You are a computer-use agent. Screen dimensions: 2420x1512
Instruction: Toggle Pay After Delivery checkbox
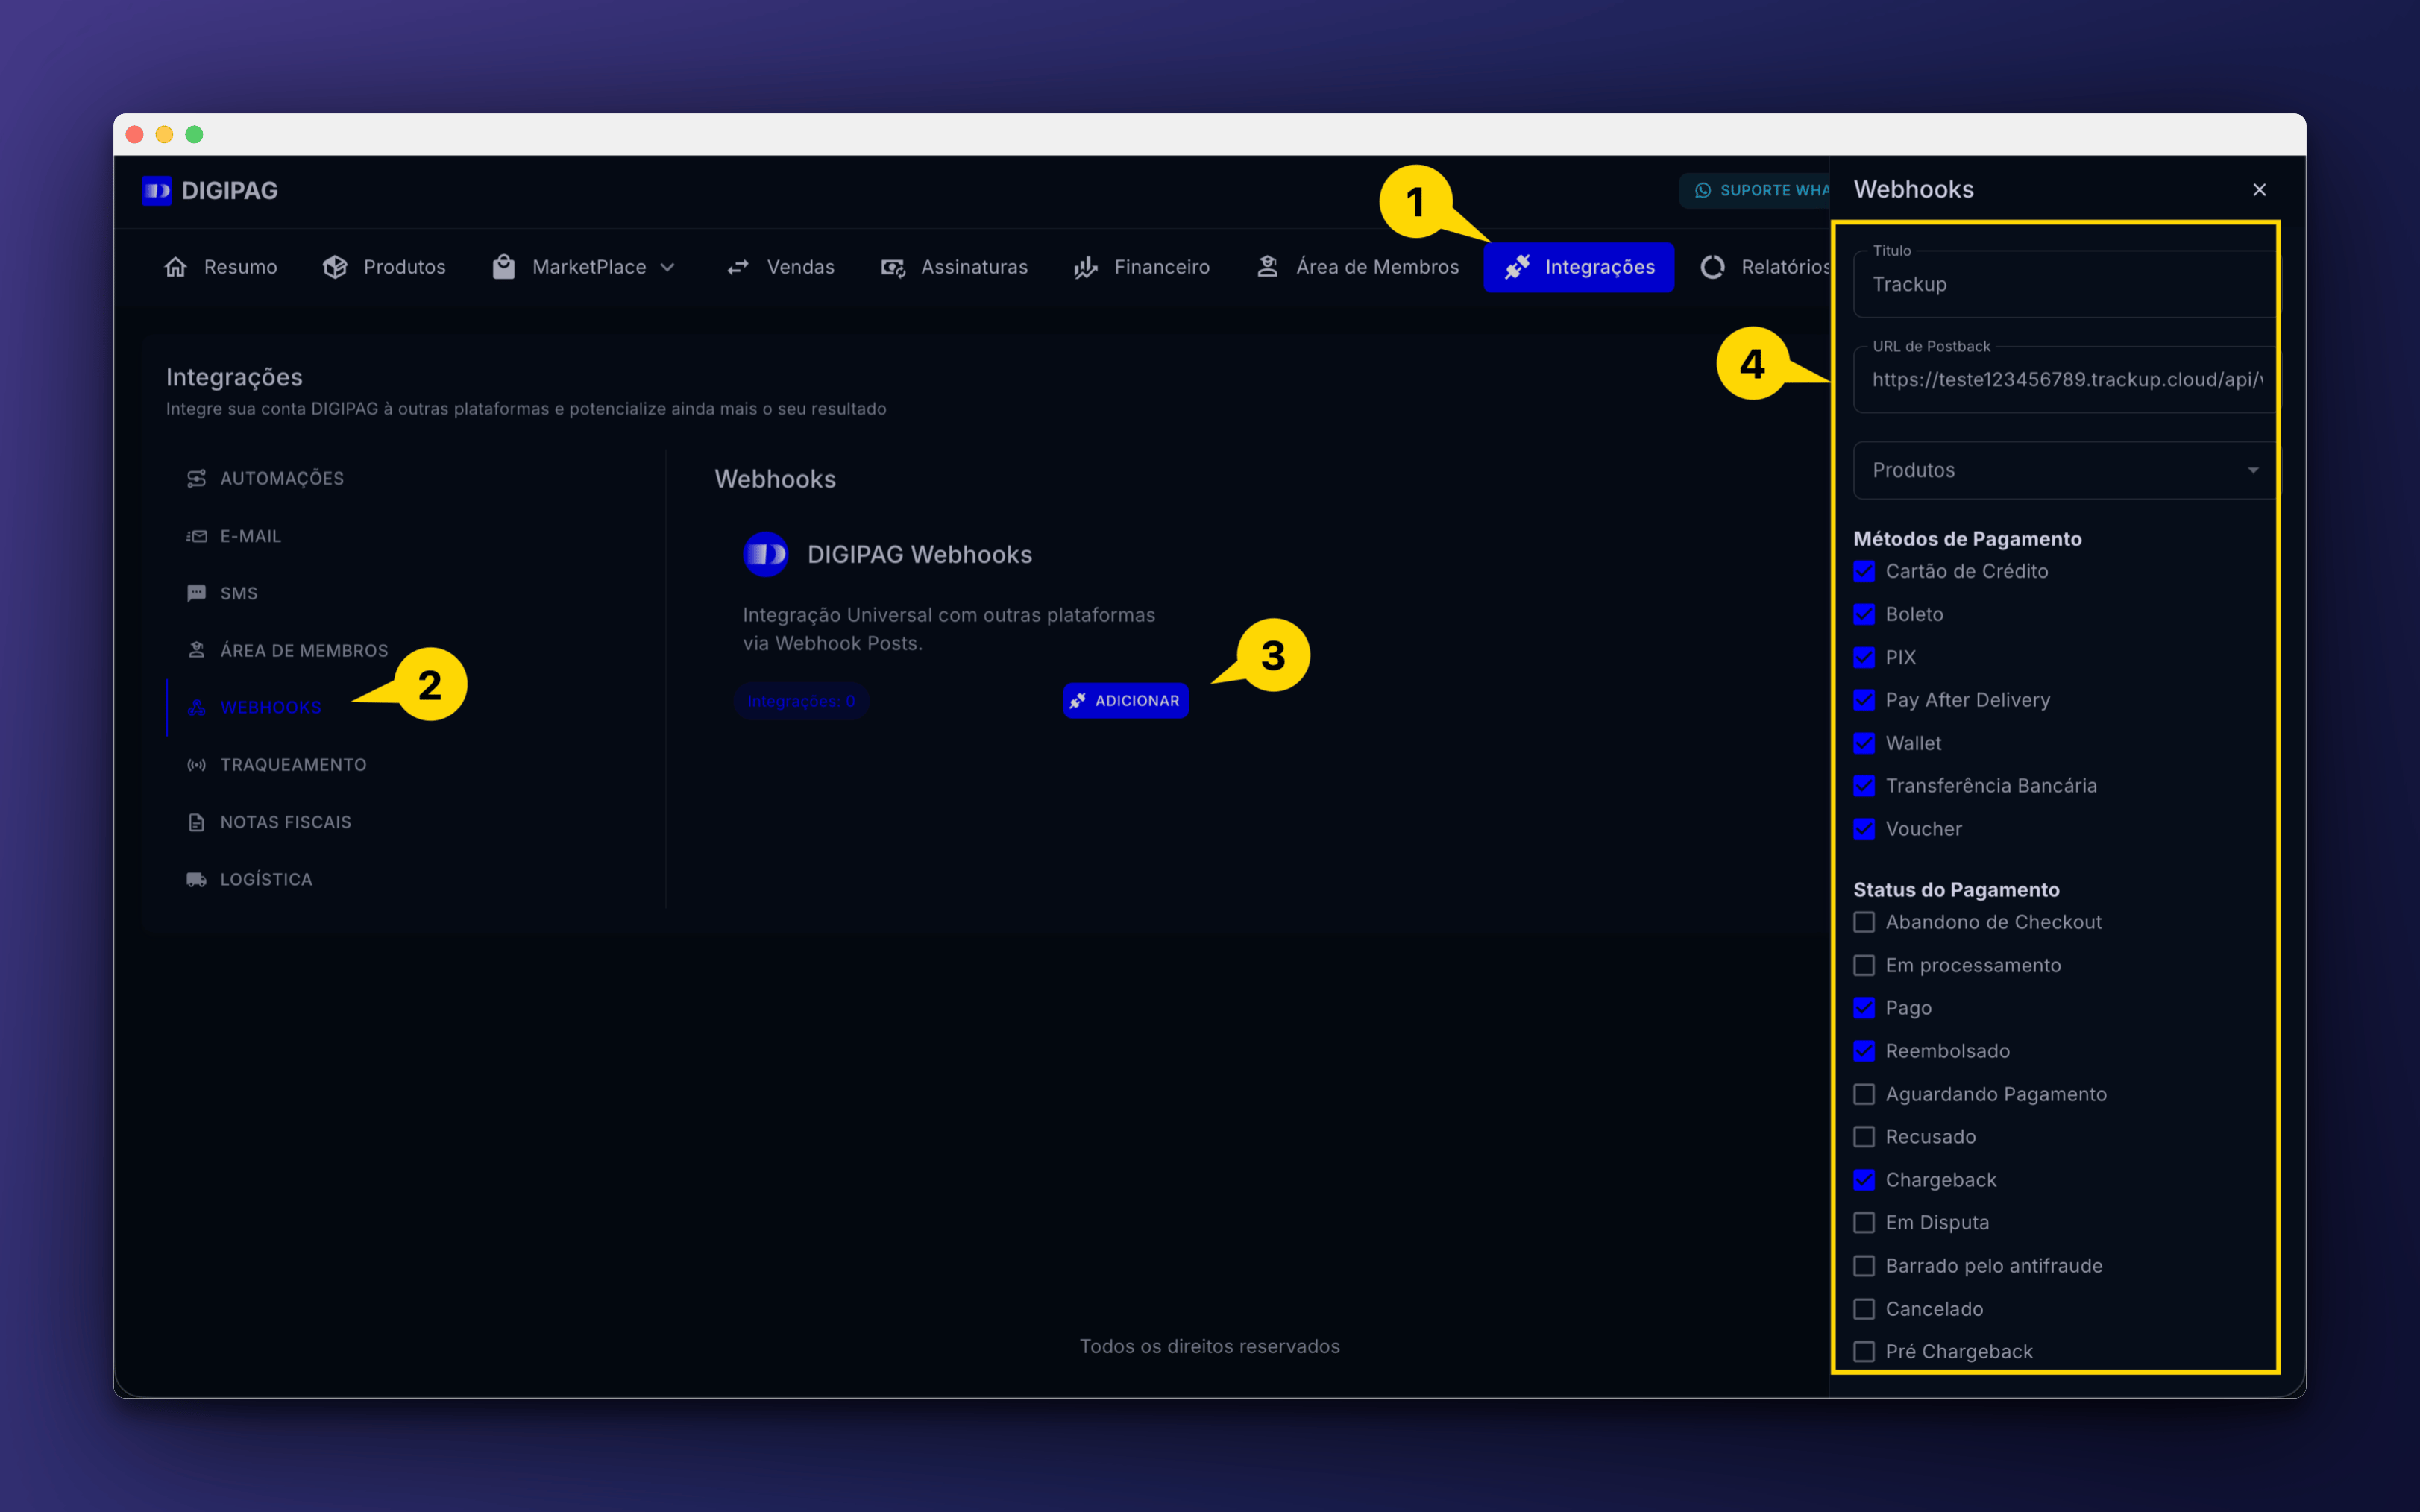1864,701
